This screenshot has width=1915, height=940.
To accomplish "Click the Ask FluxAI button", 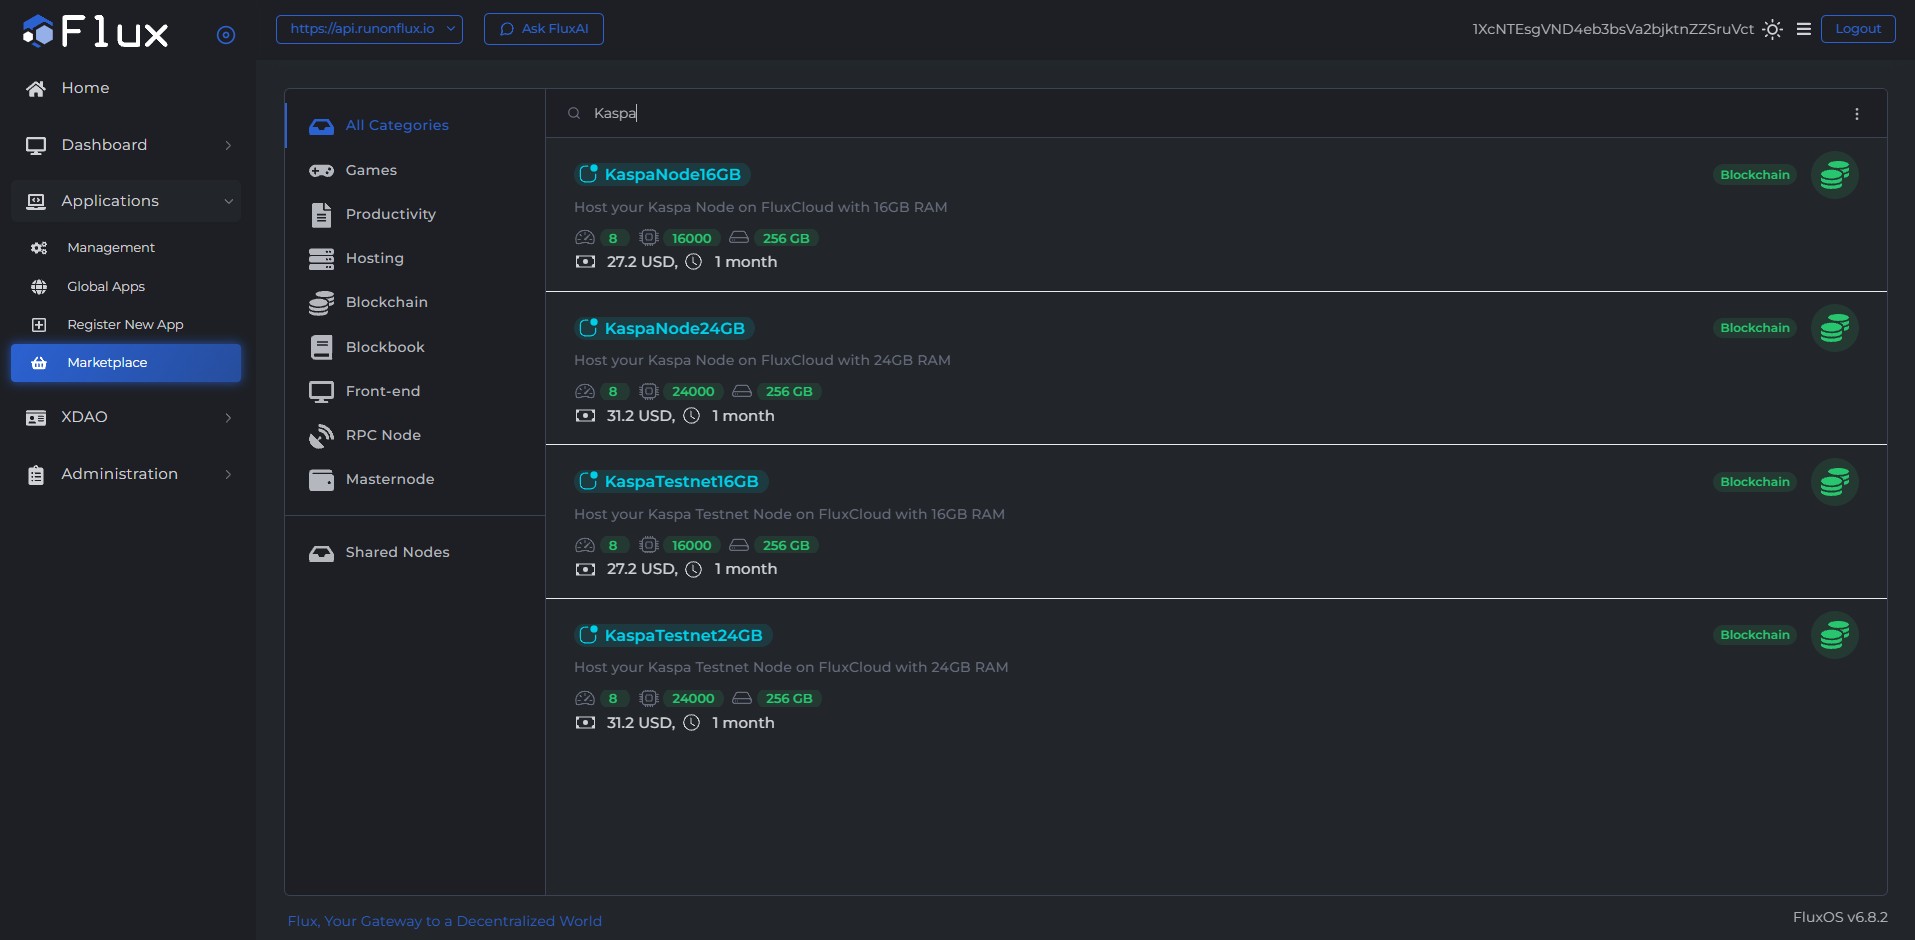I will click(x=543, y=29).
